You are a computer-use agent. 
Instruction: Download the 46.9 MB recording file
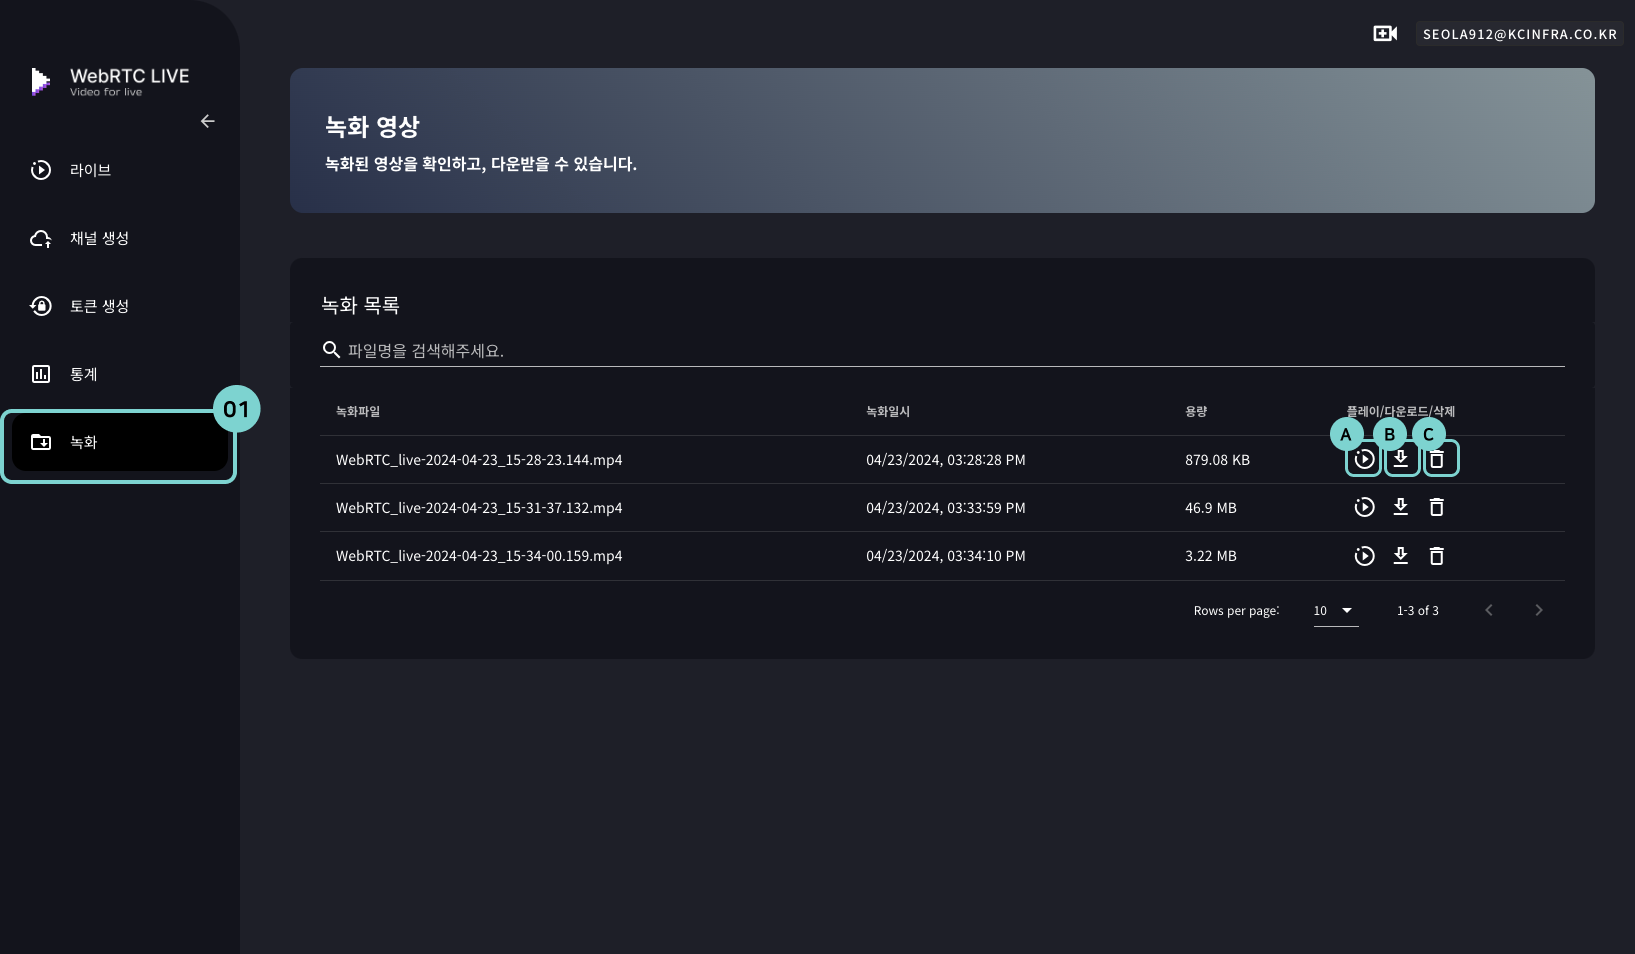1401,507
